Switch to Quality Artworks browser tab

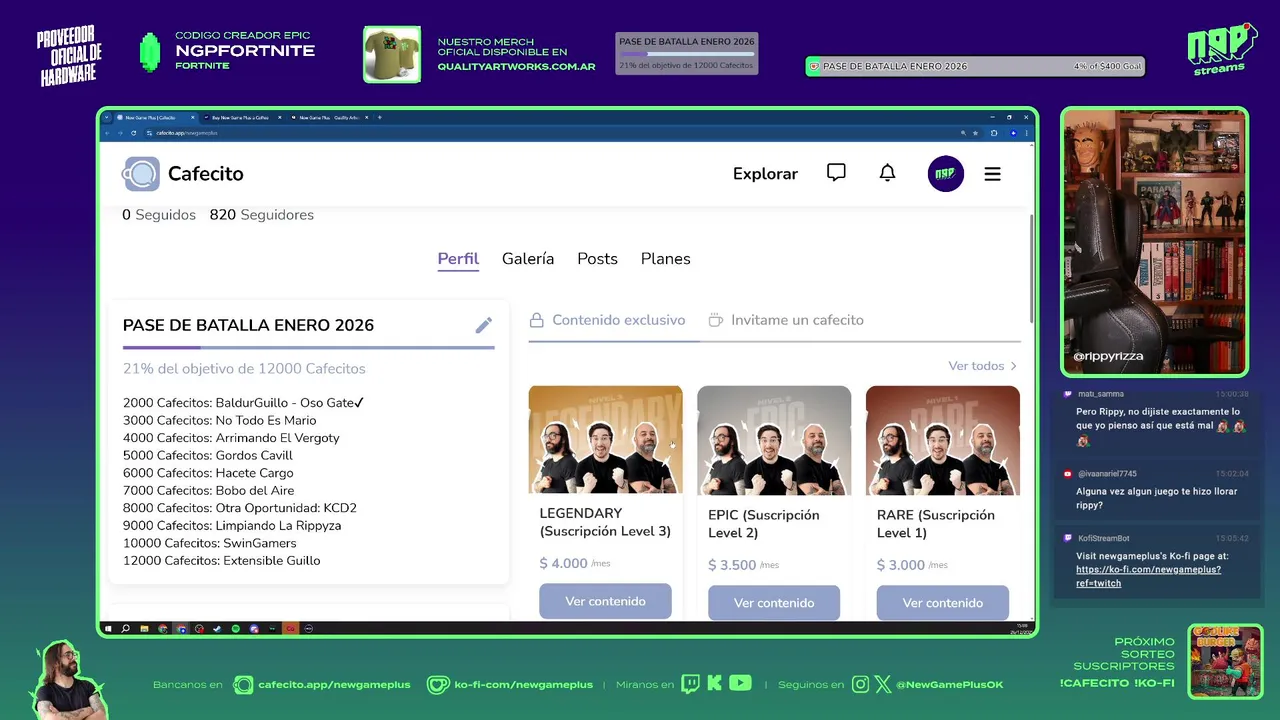coord(330,118)
